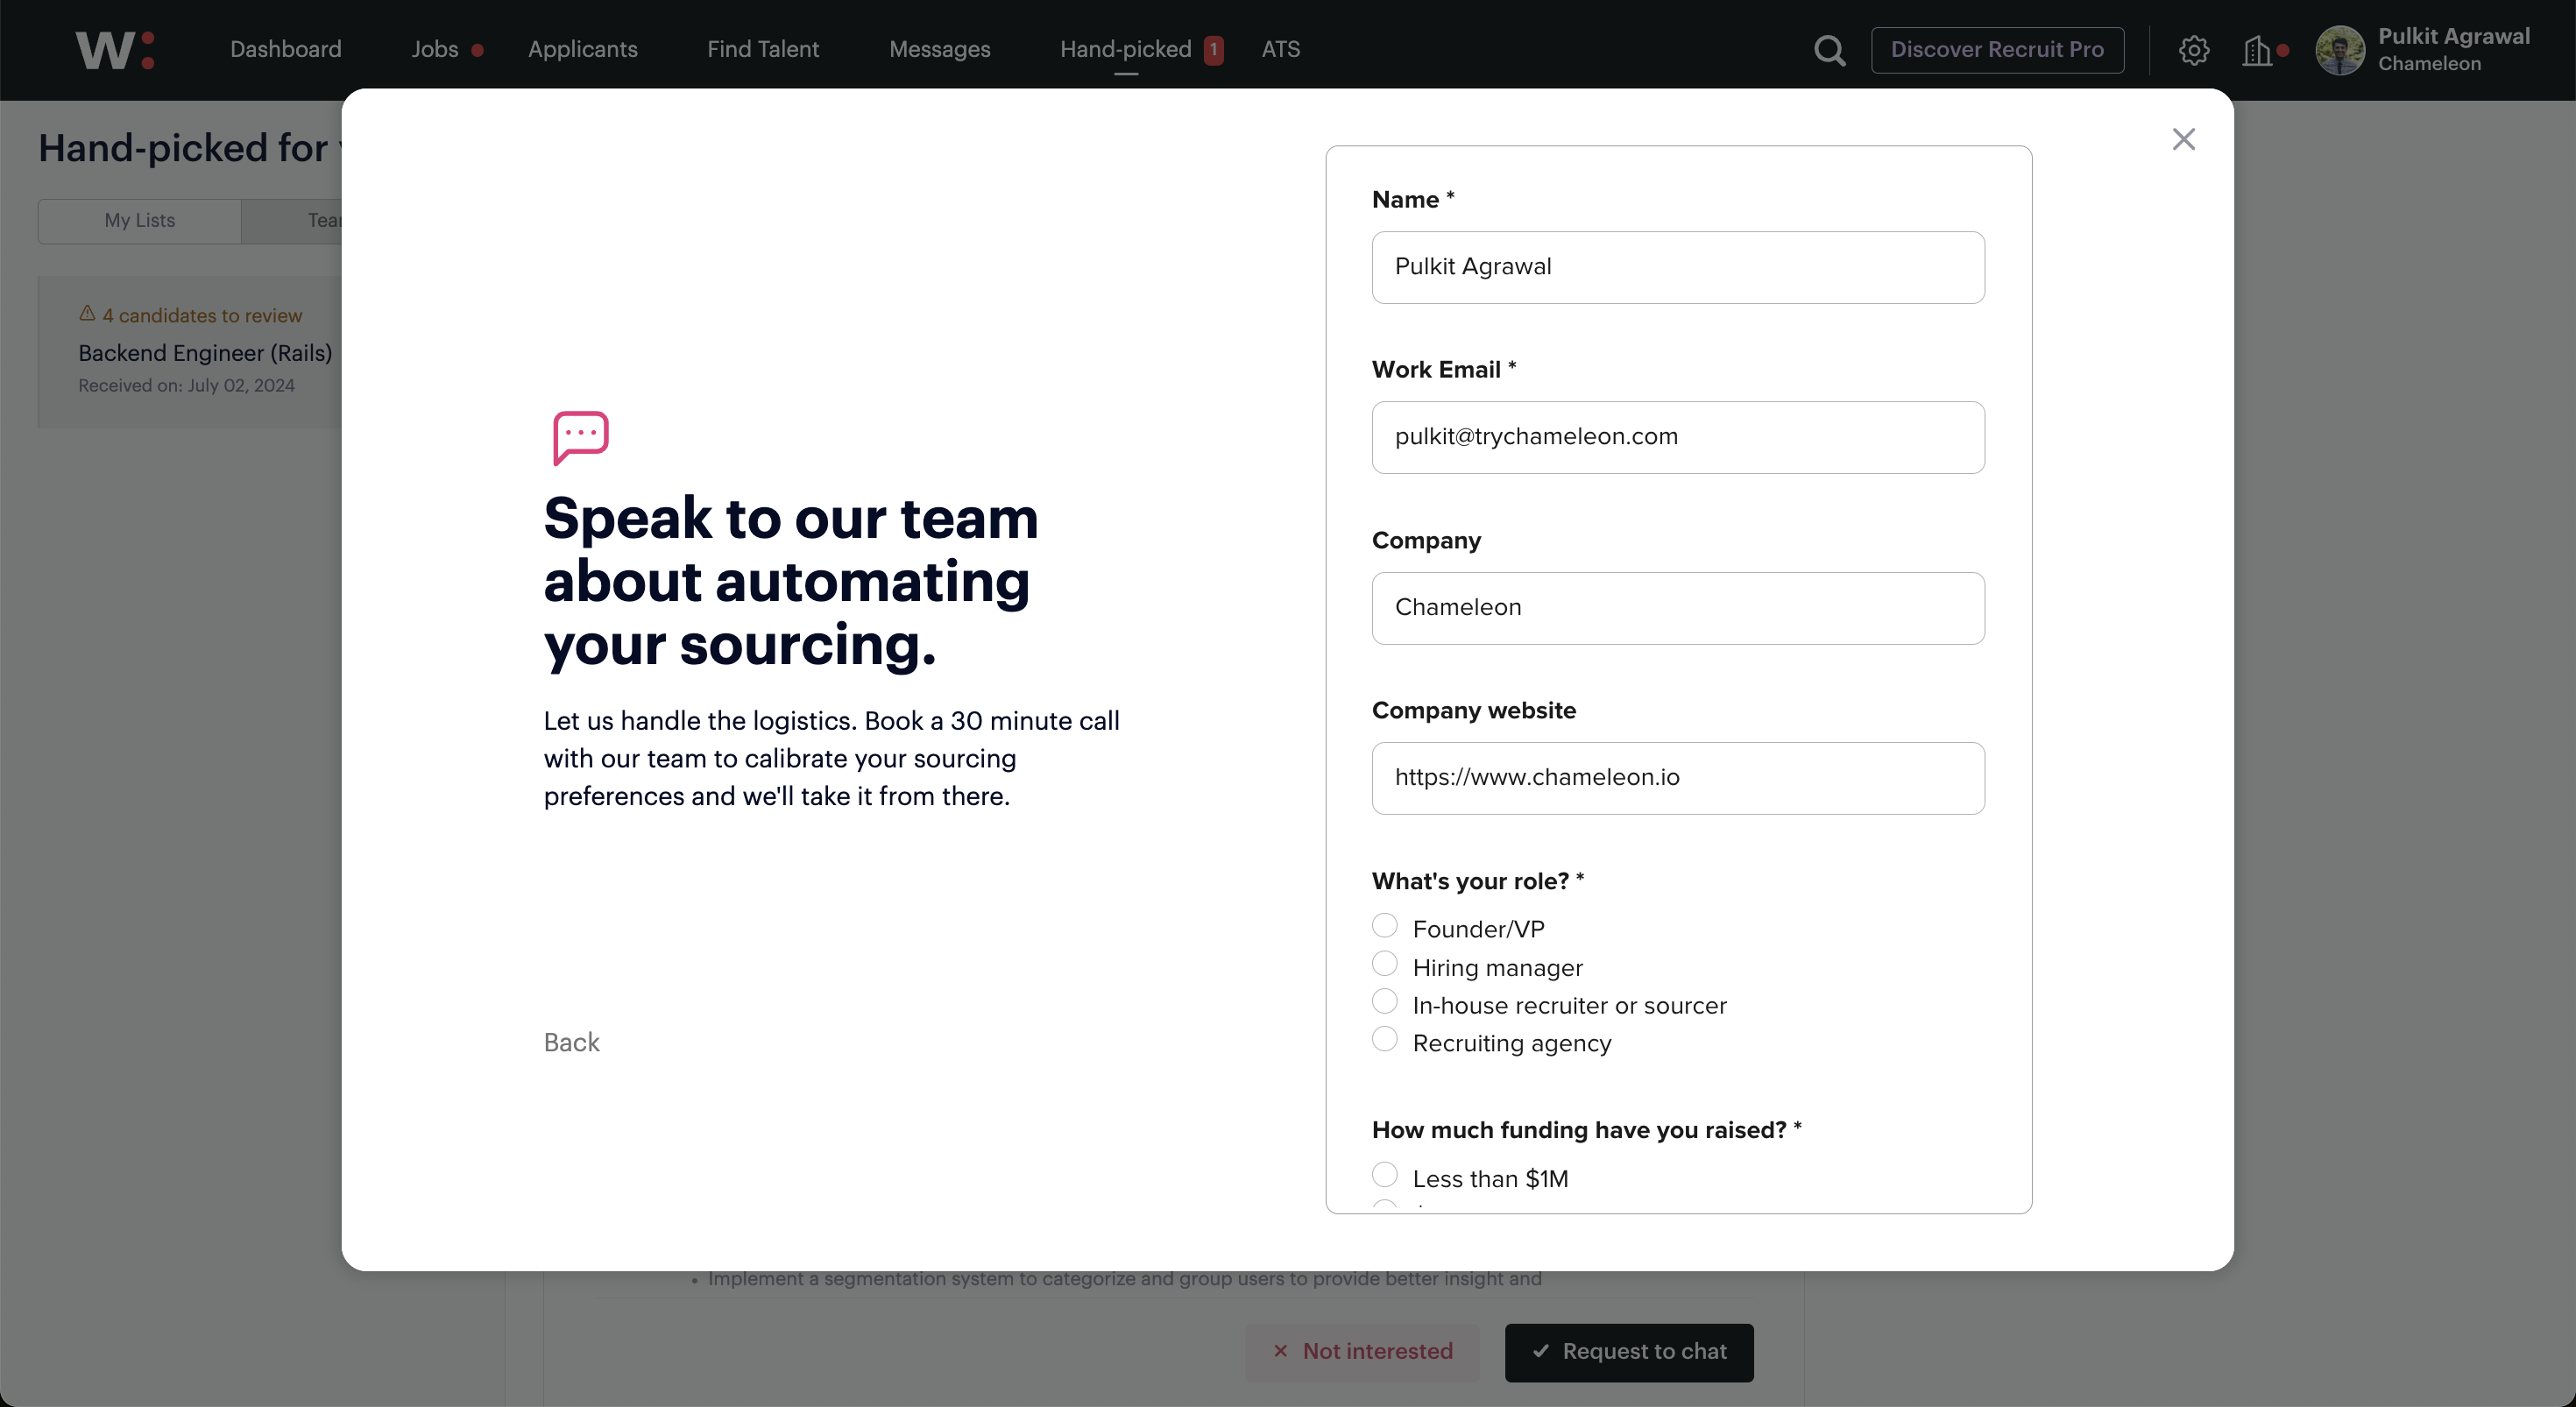2576x1407 pixels.
Task: Select Founder/VP role radio
Action: click(1385, 925)
